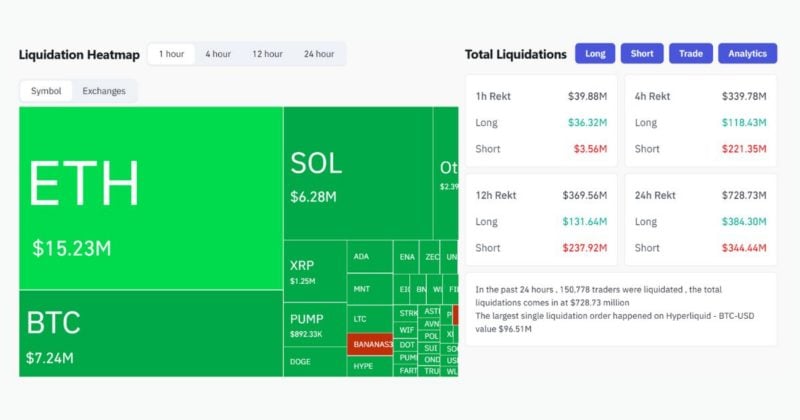Image resolution: width=800 pixels, height=420 pixels.
Task: Click the PUMP heatmap tile
Action: click(314, 324)
